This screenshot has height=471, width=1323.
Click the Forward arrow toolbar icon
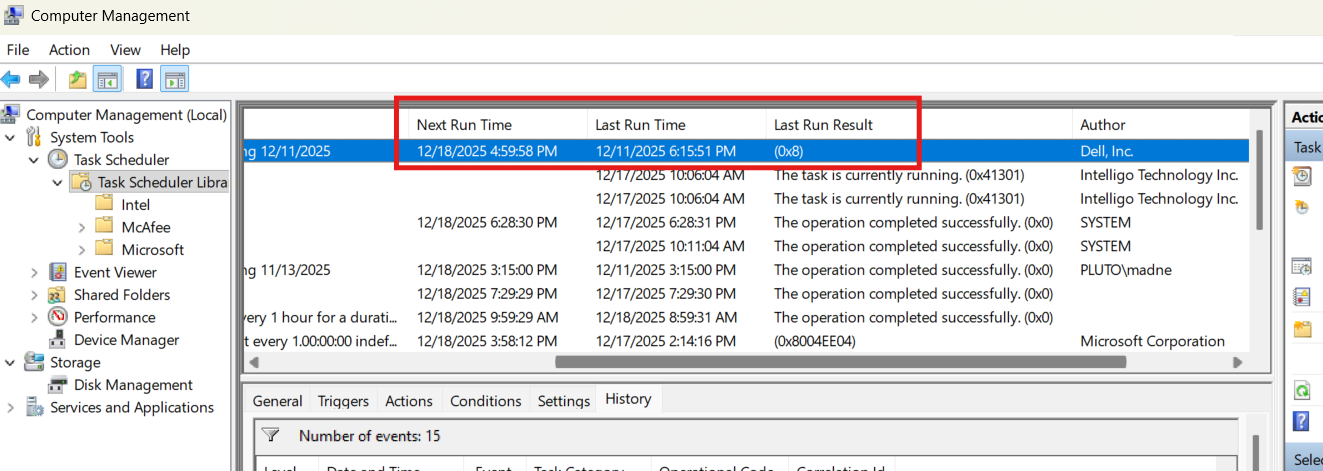(x=39, y=79)
